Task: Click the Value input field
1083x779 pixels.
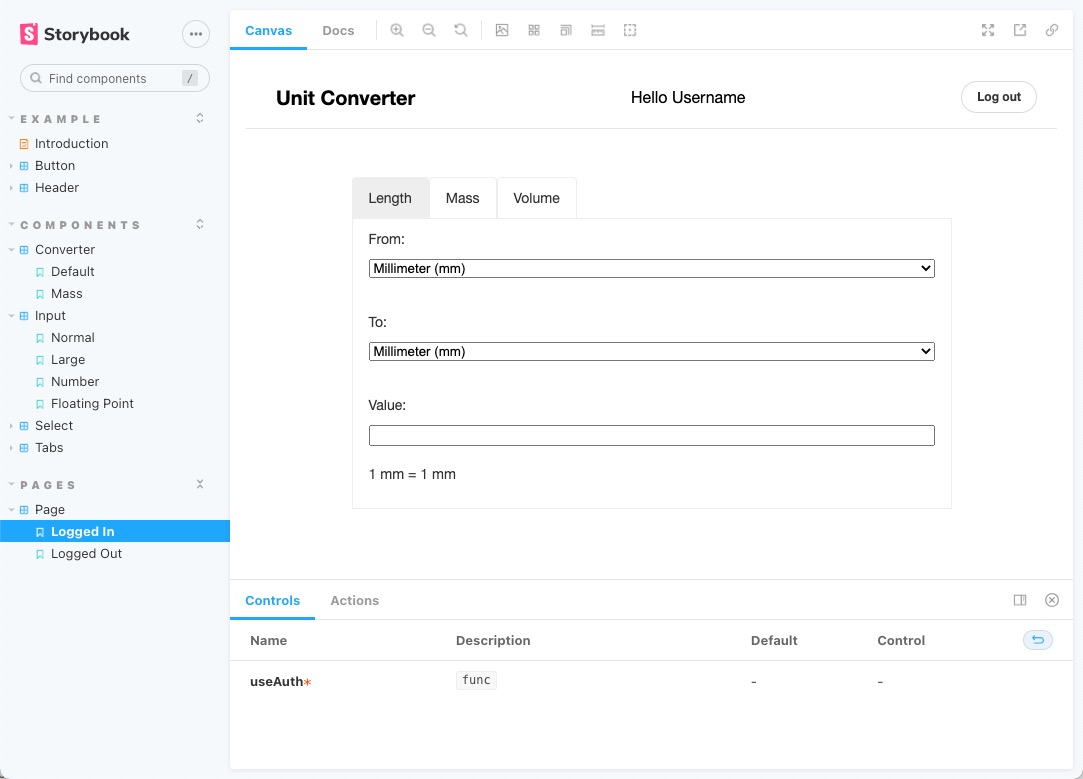Action: click(651, 435)
